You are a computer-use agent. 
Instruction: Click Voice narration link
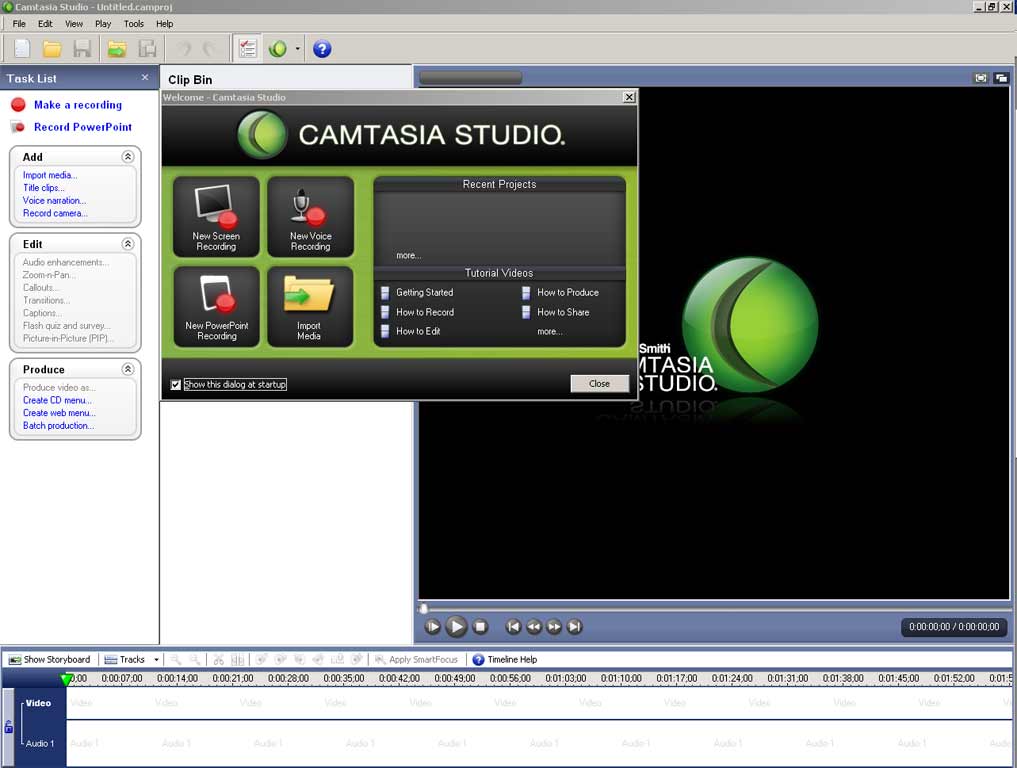tap(54, 200)
